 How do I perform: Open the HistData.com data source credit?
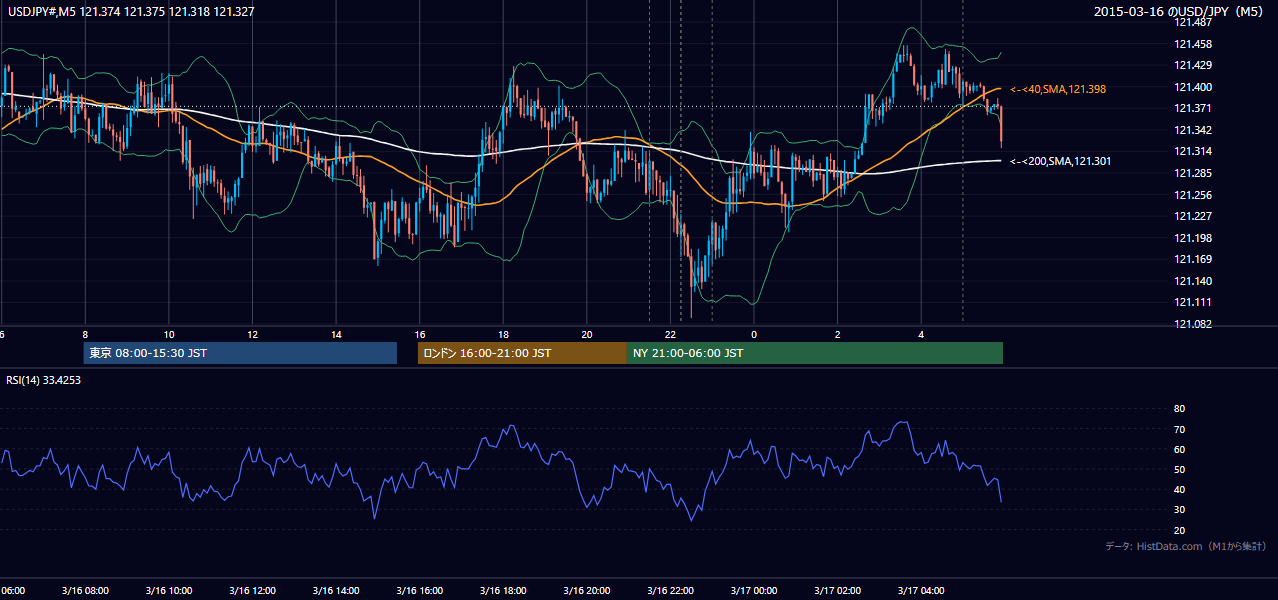[1186, 546]
